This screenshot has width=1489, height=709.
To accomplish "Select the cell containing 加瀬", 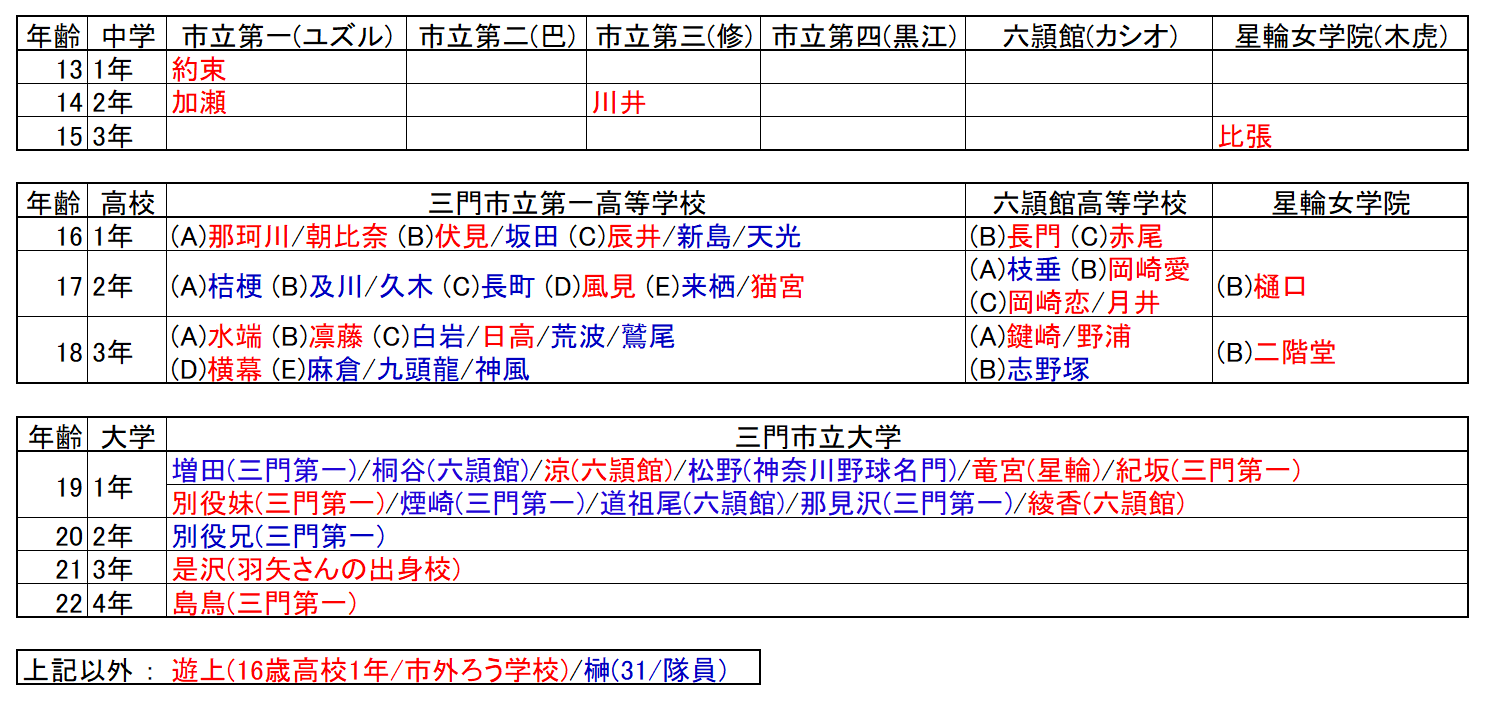I will [x=287, y=101].
